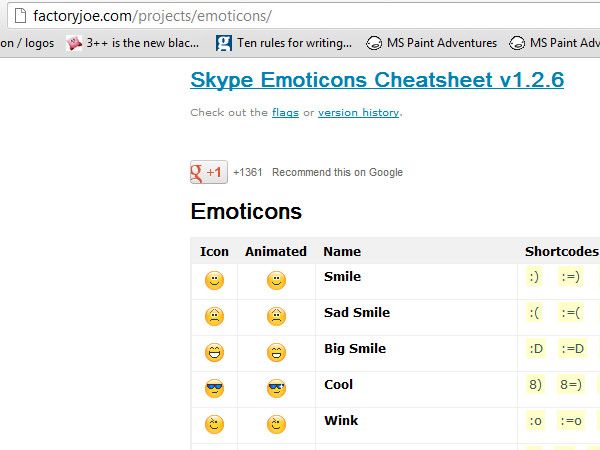Open the 'on / logos' bookmark
The image size is (600, 450).
(x=27, y=43)
